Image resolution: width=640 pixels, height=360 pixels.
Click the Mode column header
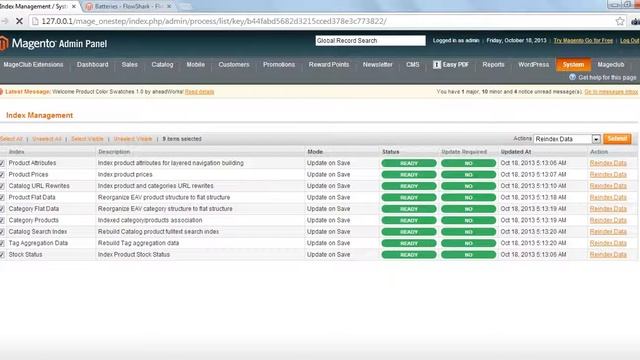pyautogui.click(x=315, y=152)
